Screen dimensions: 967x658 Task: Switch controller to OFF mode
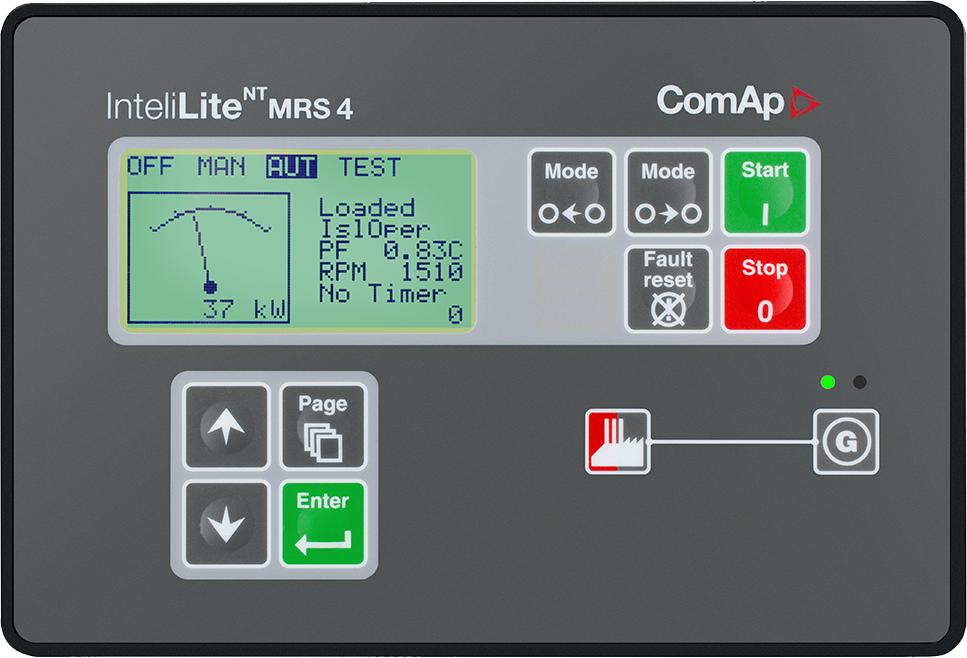(x=154, y=167)
